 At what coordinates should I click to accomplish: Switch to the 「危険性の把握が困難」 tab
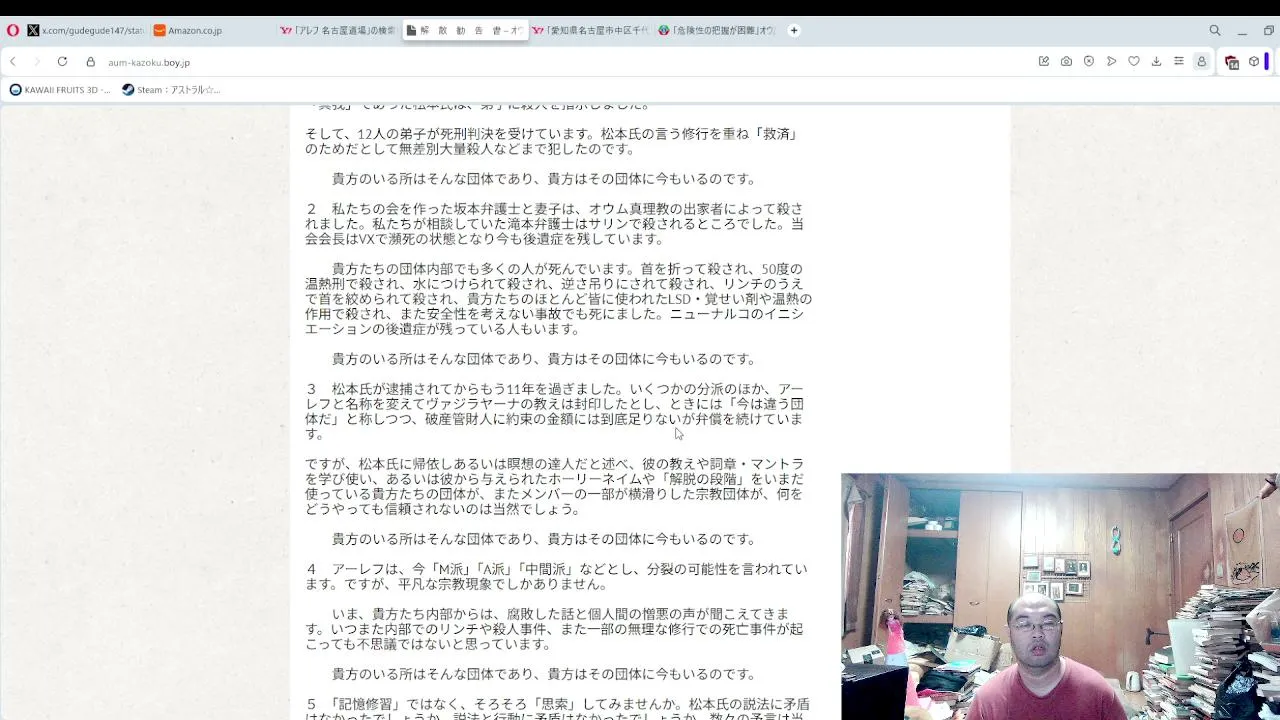(716, 31)
